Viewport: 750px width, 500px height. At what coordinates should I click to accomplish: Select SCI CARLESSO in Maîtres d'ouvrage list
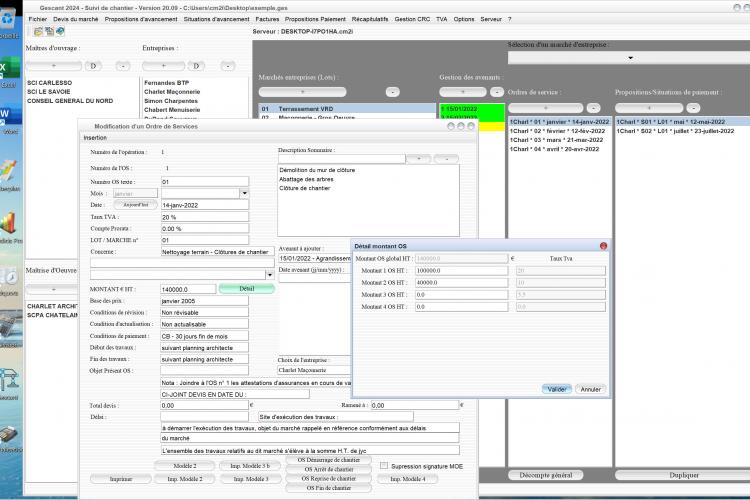click(50, 83)
